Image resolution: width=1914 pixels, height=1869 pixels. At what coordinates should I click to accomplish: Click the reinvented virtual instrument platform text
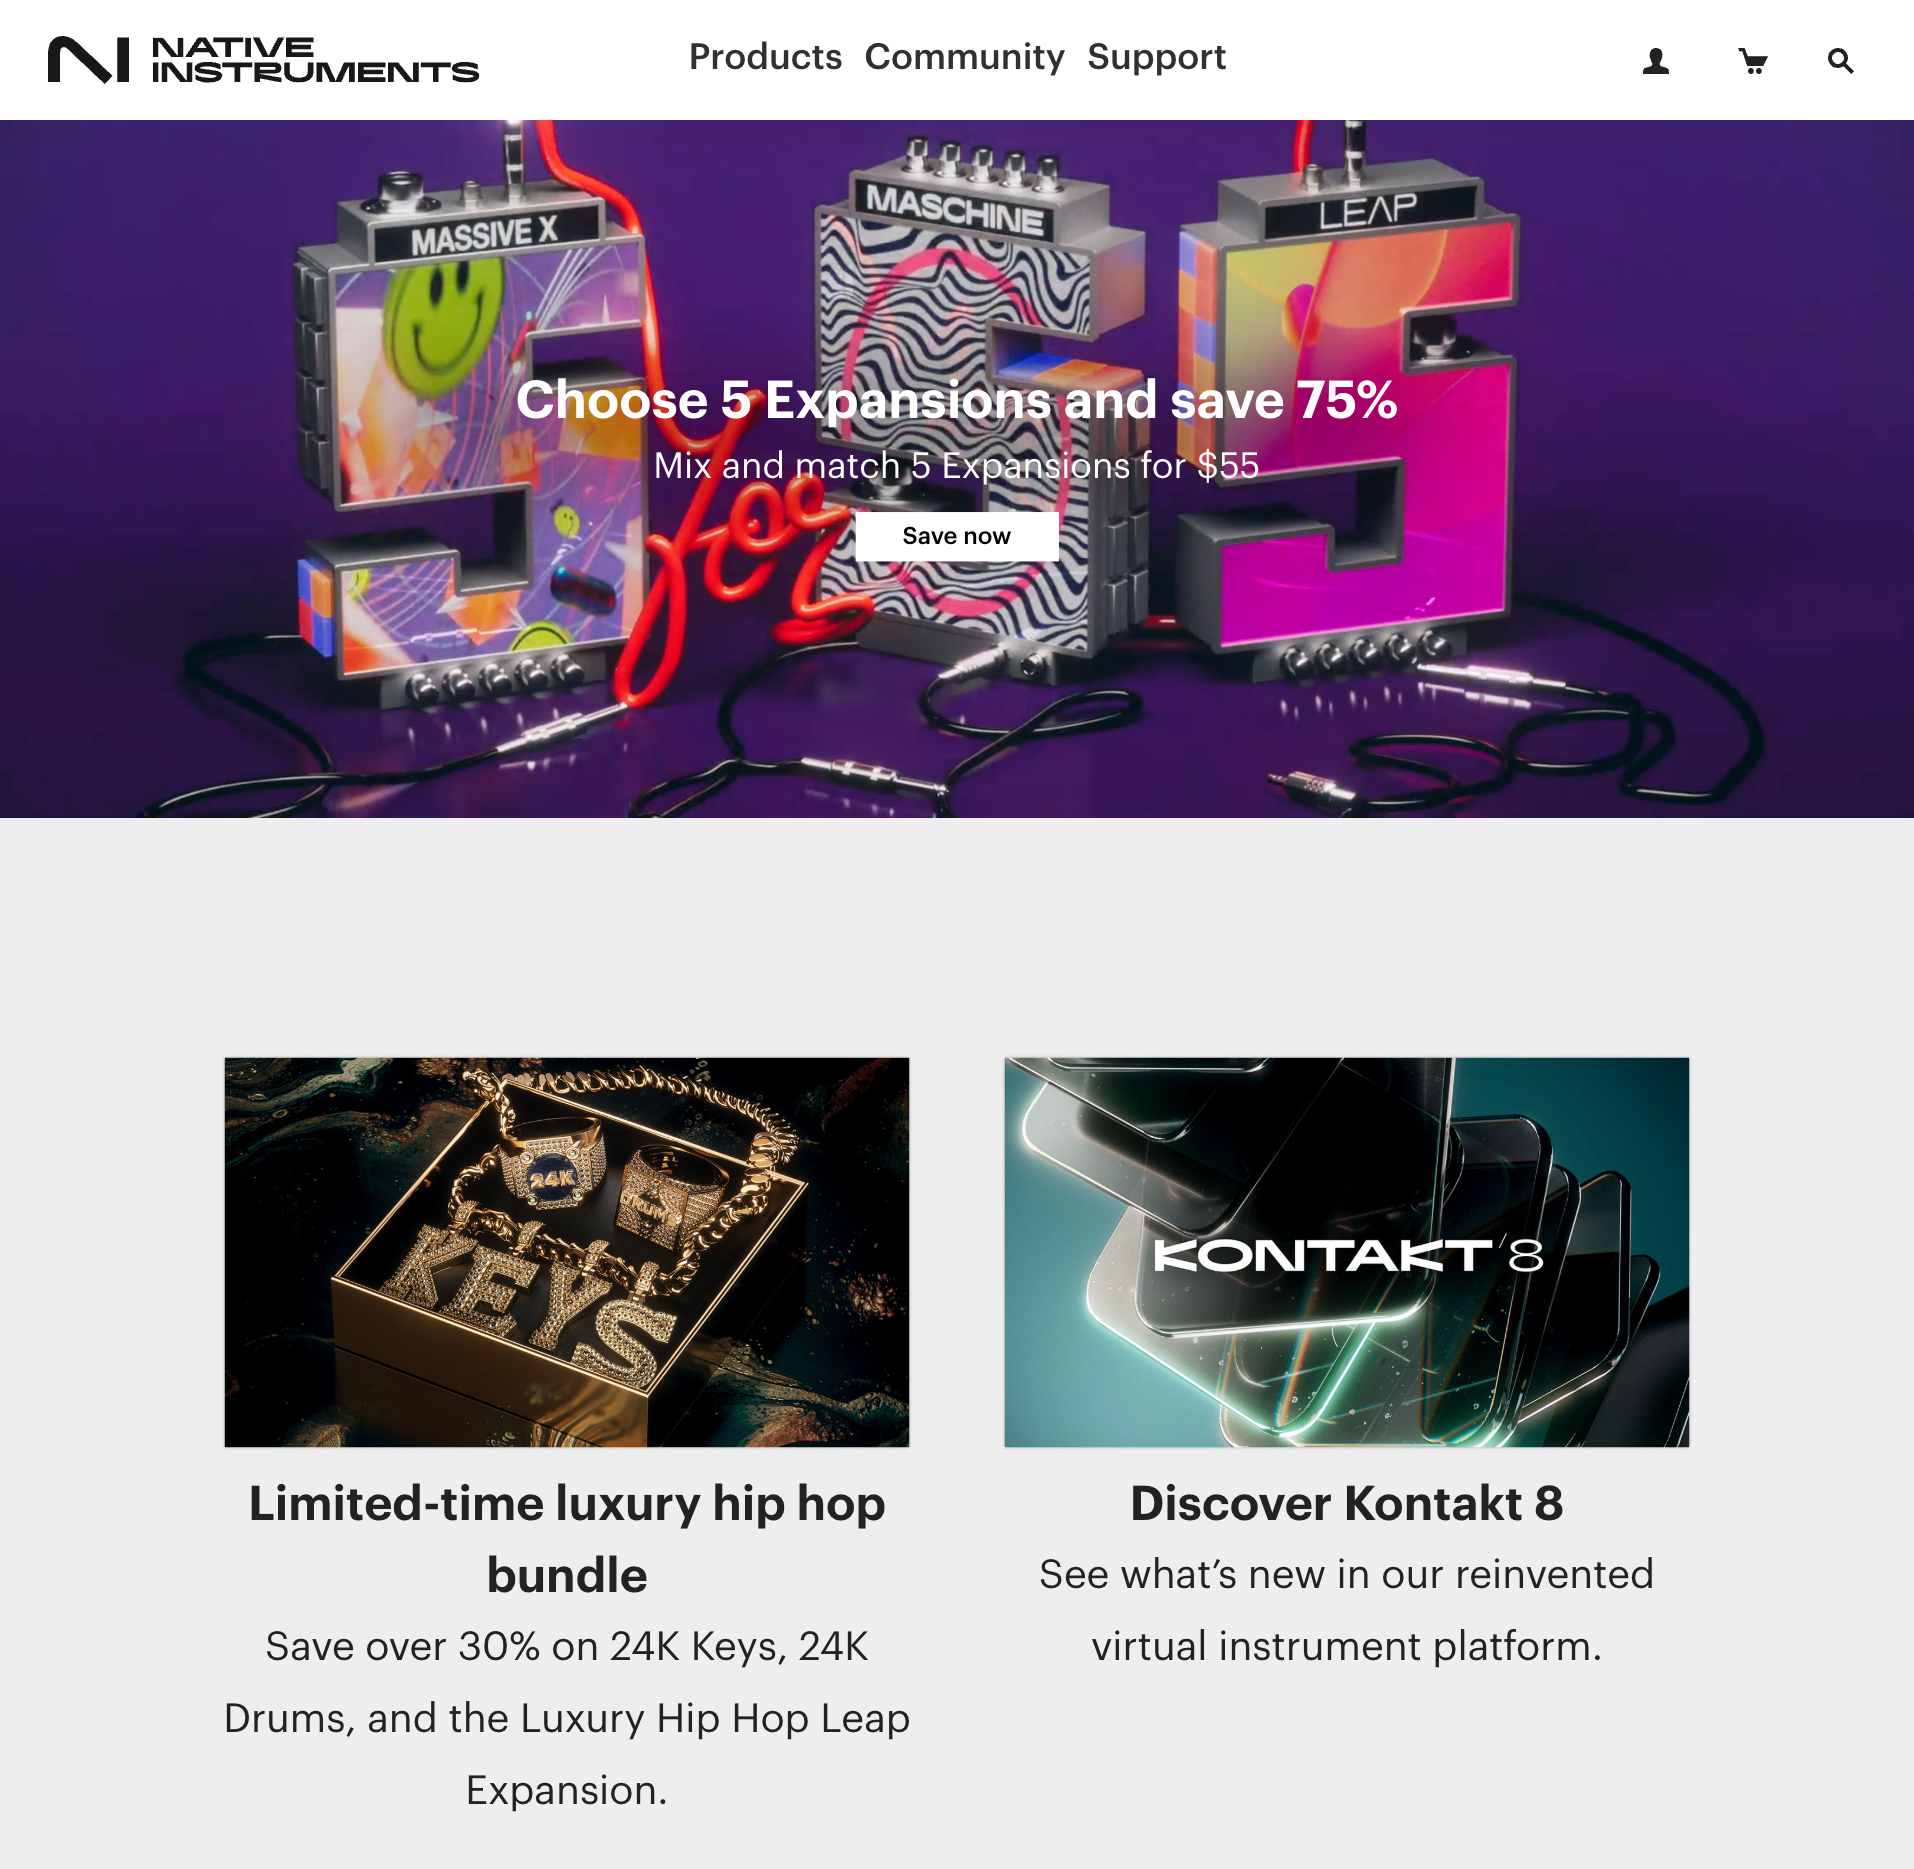[1347, 1610]
